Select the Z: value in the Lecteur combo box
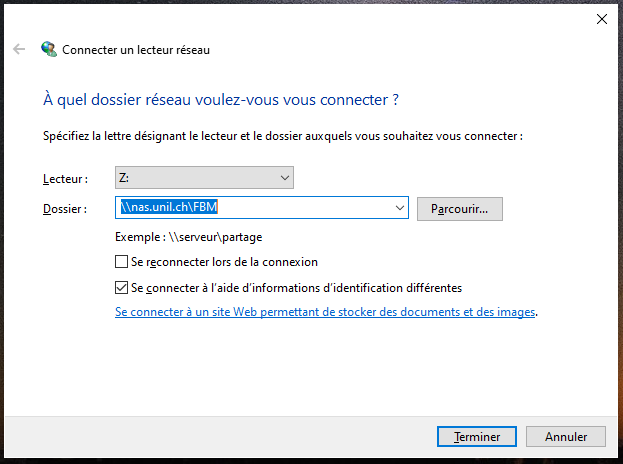This screenshot has width=623, height=464. 195,179
